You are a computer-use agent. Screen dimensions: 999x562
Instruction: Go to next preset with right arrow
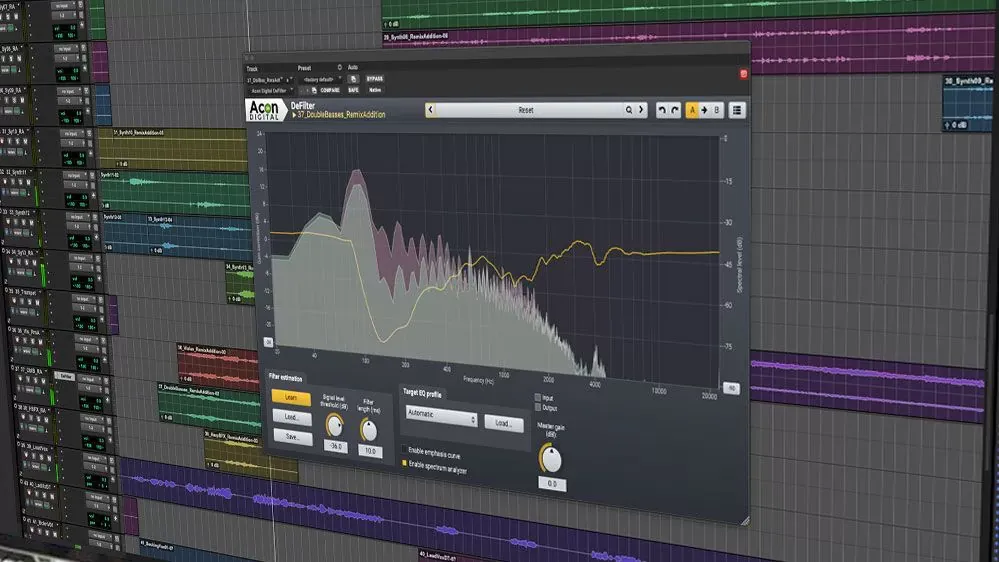pos(641,110)
